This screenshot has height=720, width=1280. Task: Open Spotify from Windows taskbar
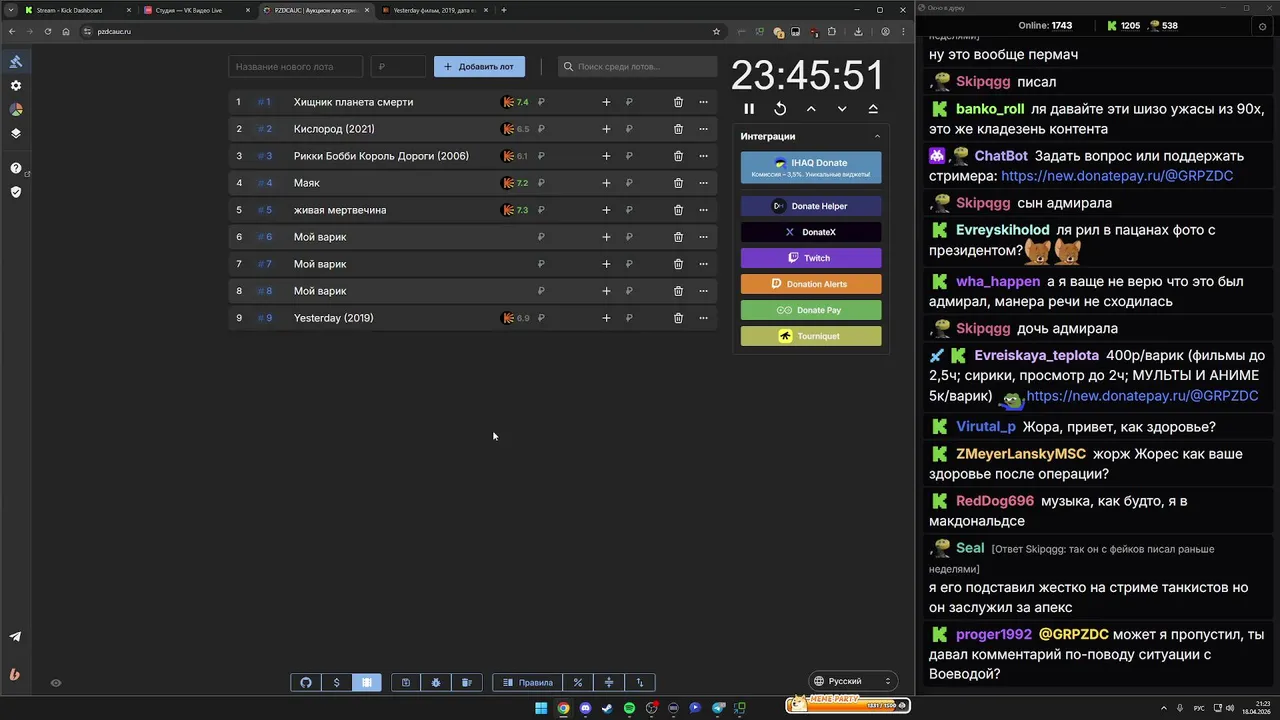coord(629,708)
